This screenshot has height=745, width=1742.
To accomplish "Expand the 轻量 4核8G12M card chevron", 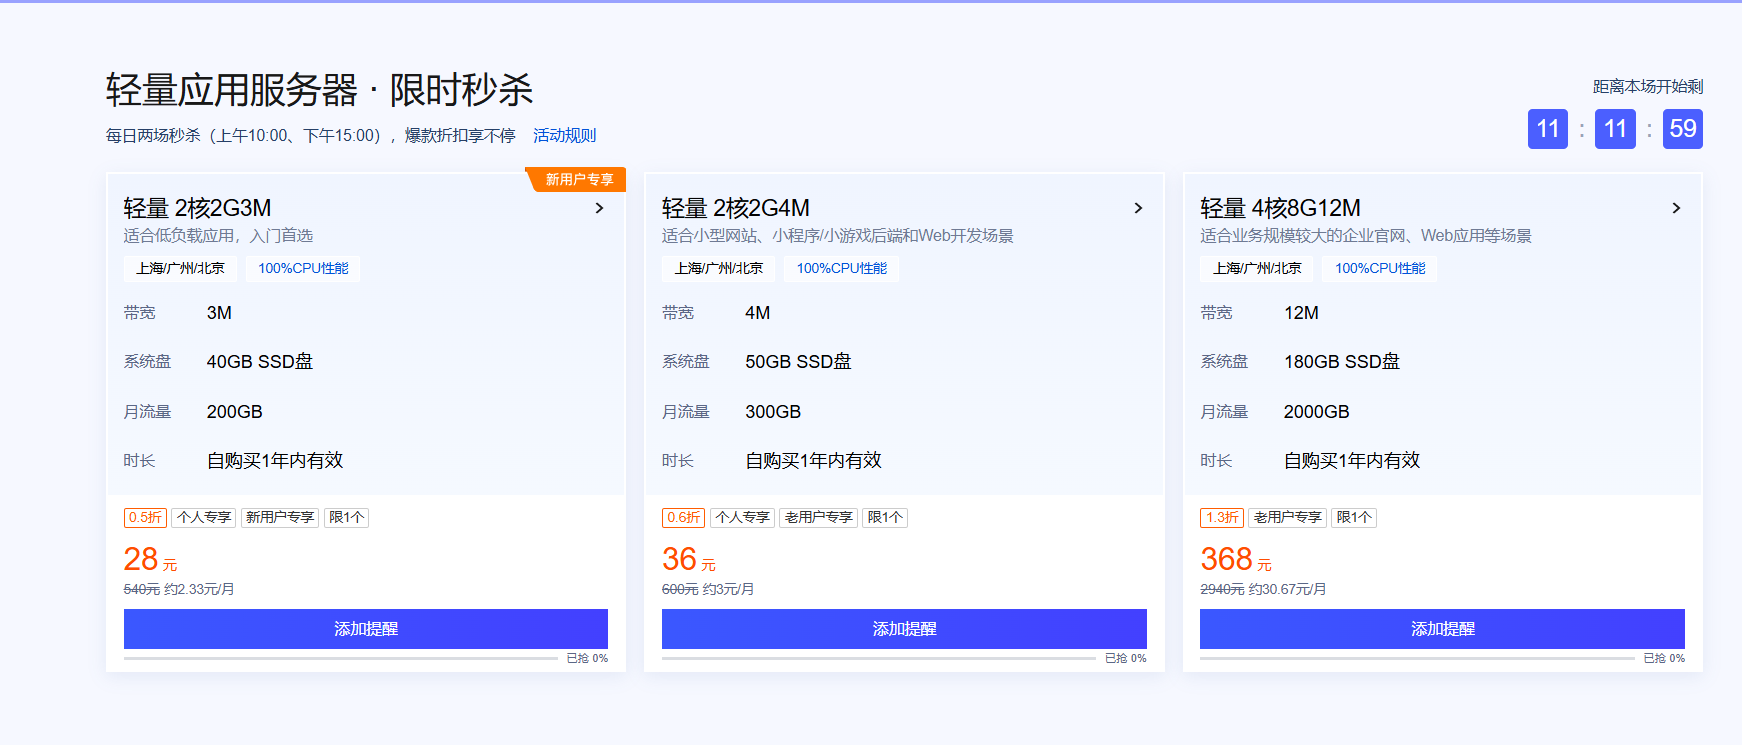I will click(x=1677, y=208).
